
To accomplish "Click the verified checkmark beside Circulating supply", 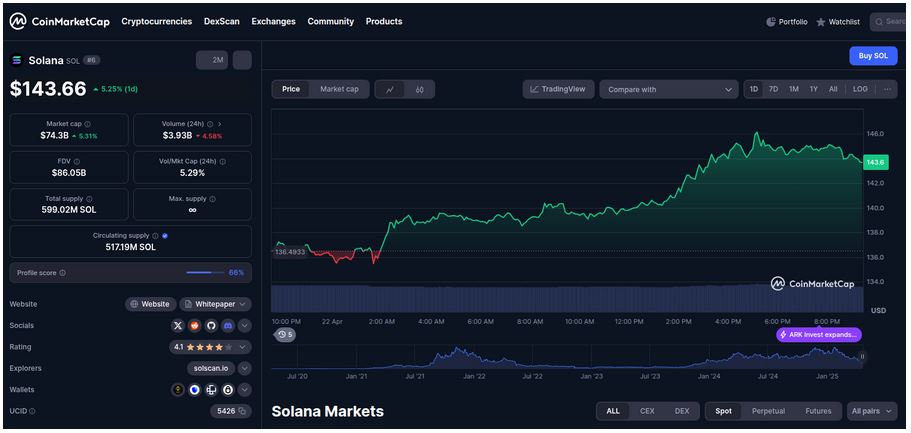I will (165, 236).
